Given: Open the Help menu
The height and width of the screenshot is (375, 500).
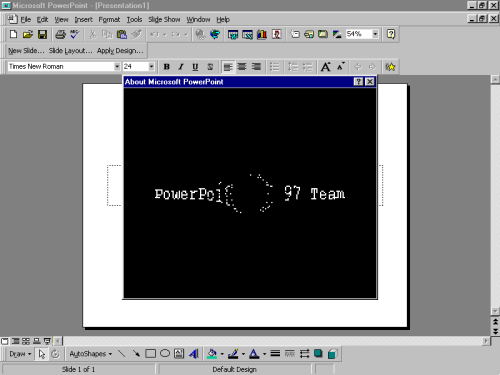Looking at the screenshot, I should click(223, 20).
